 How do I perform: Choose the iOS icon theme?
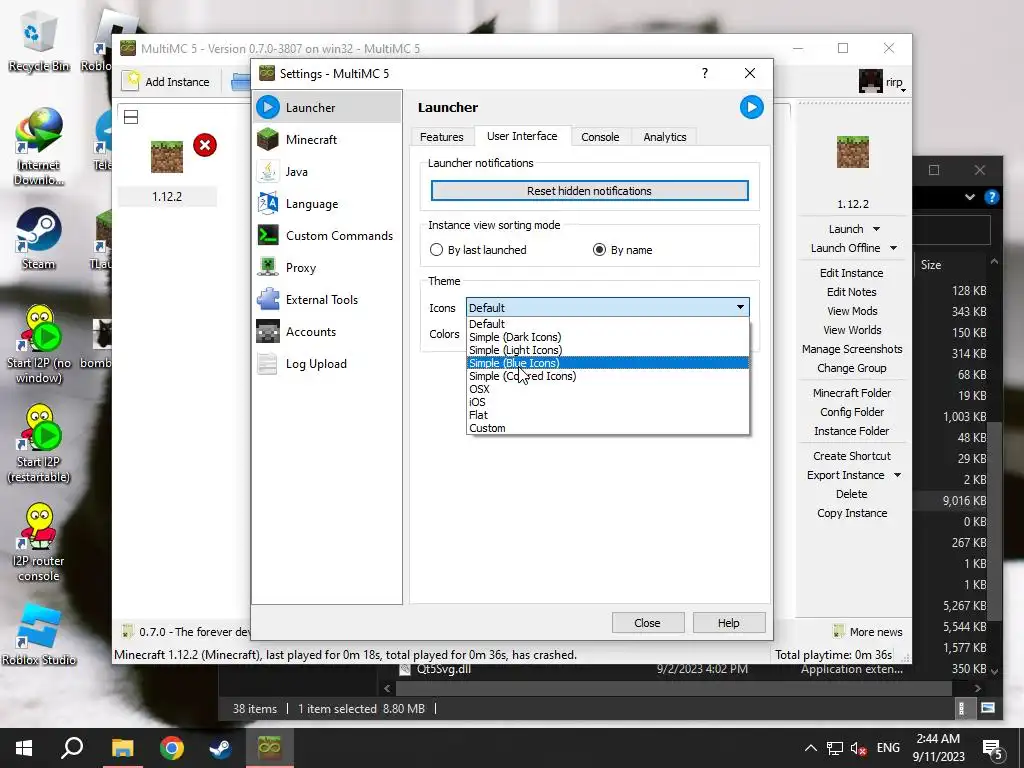608,402
